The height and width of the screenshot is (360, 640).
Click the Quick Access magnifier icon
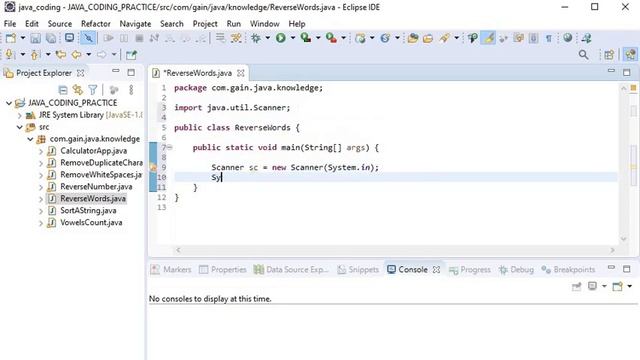pyautogui.click(x=584, y=55)
